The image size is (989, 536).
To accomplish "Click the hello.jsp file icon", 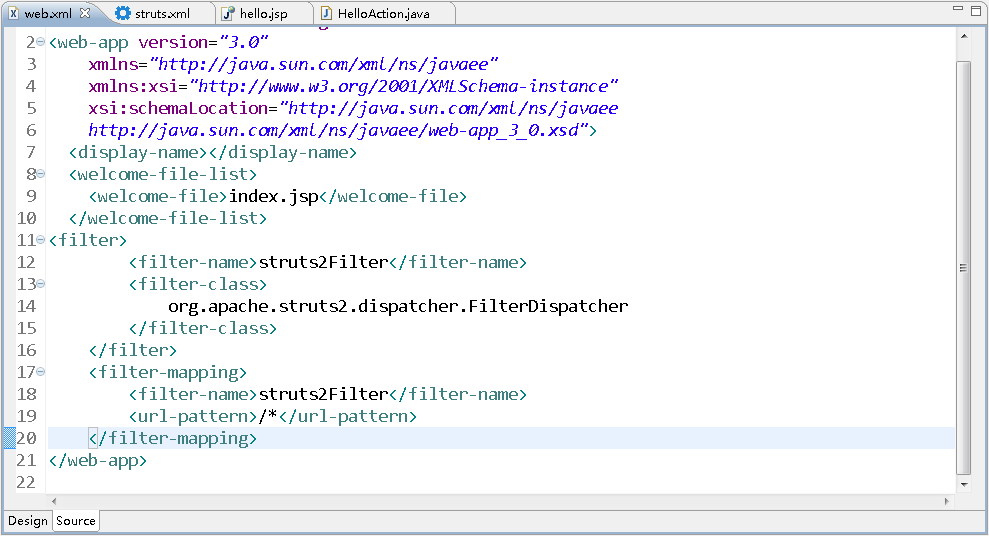I will 228,13.
